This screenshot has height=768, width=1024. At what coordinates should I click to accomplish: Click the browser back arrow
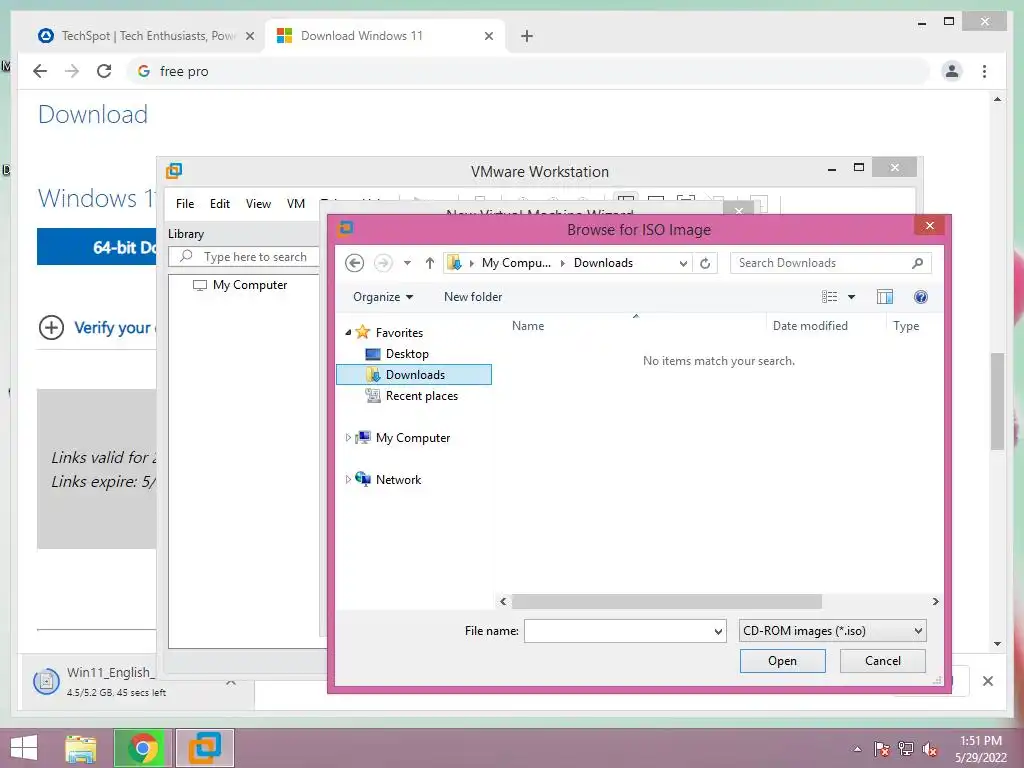tap(40, 71)
